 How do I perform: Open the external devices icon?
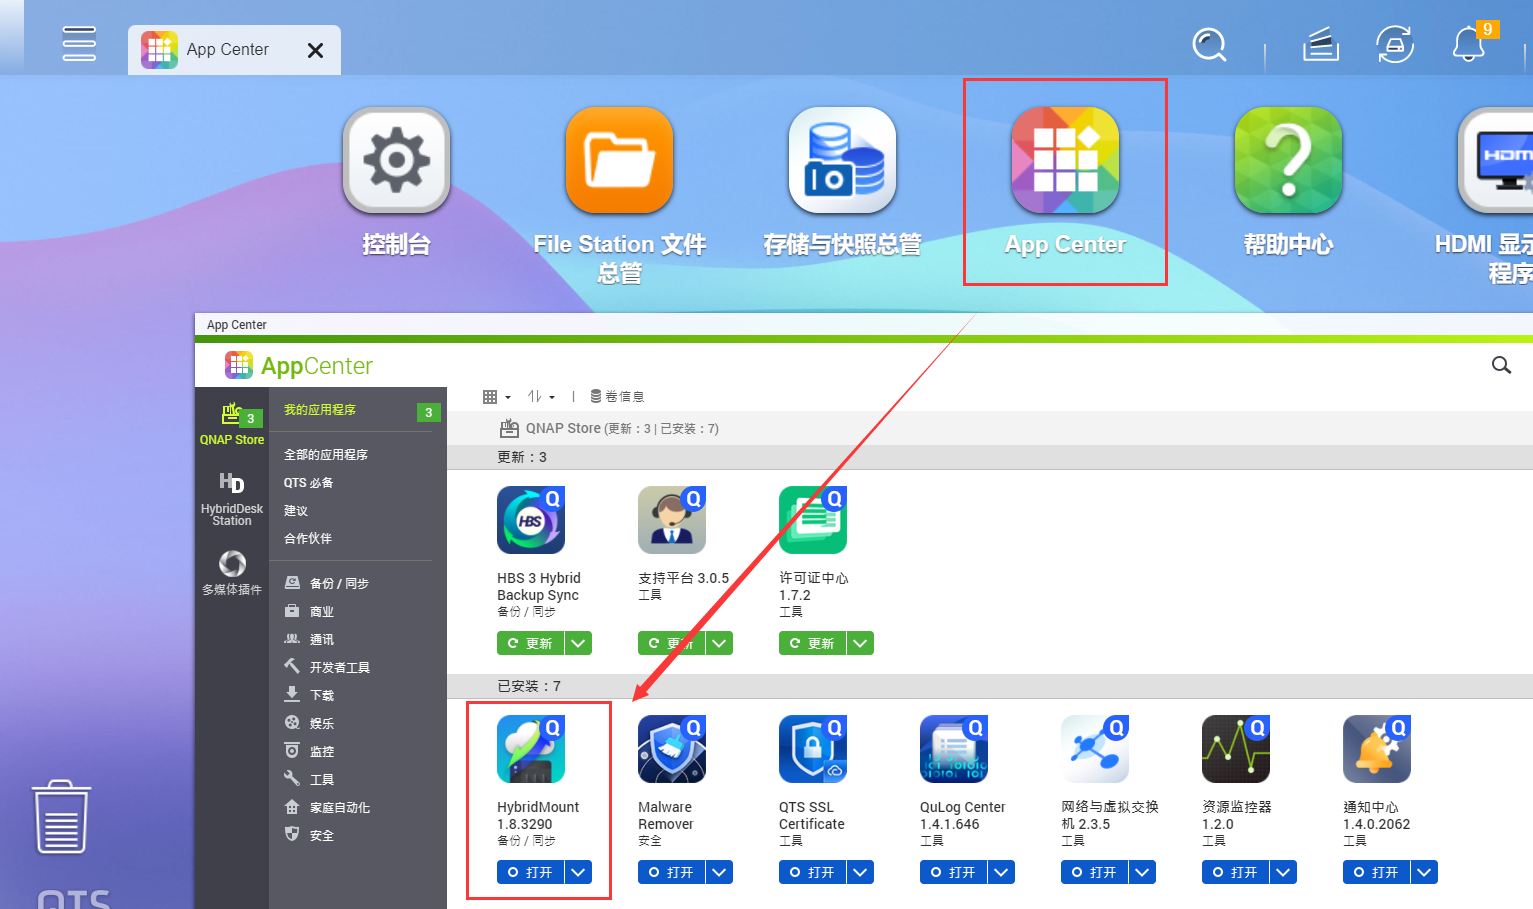(x=1395, y=45)
